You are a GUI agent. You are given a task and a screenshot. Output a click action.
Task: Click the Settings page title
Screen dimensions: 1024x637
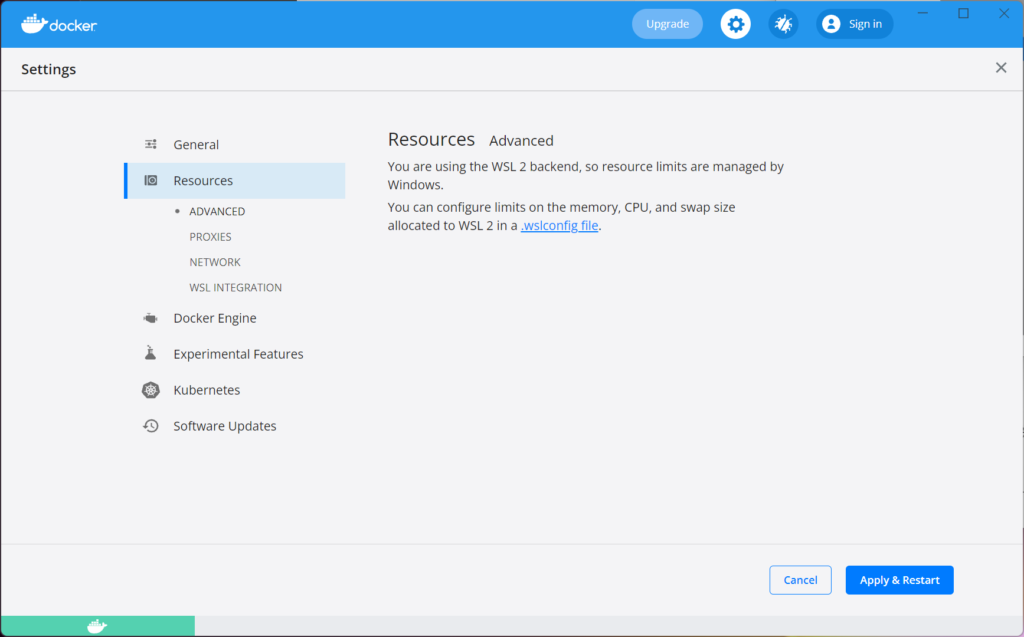click(48, 69)
